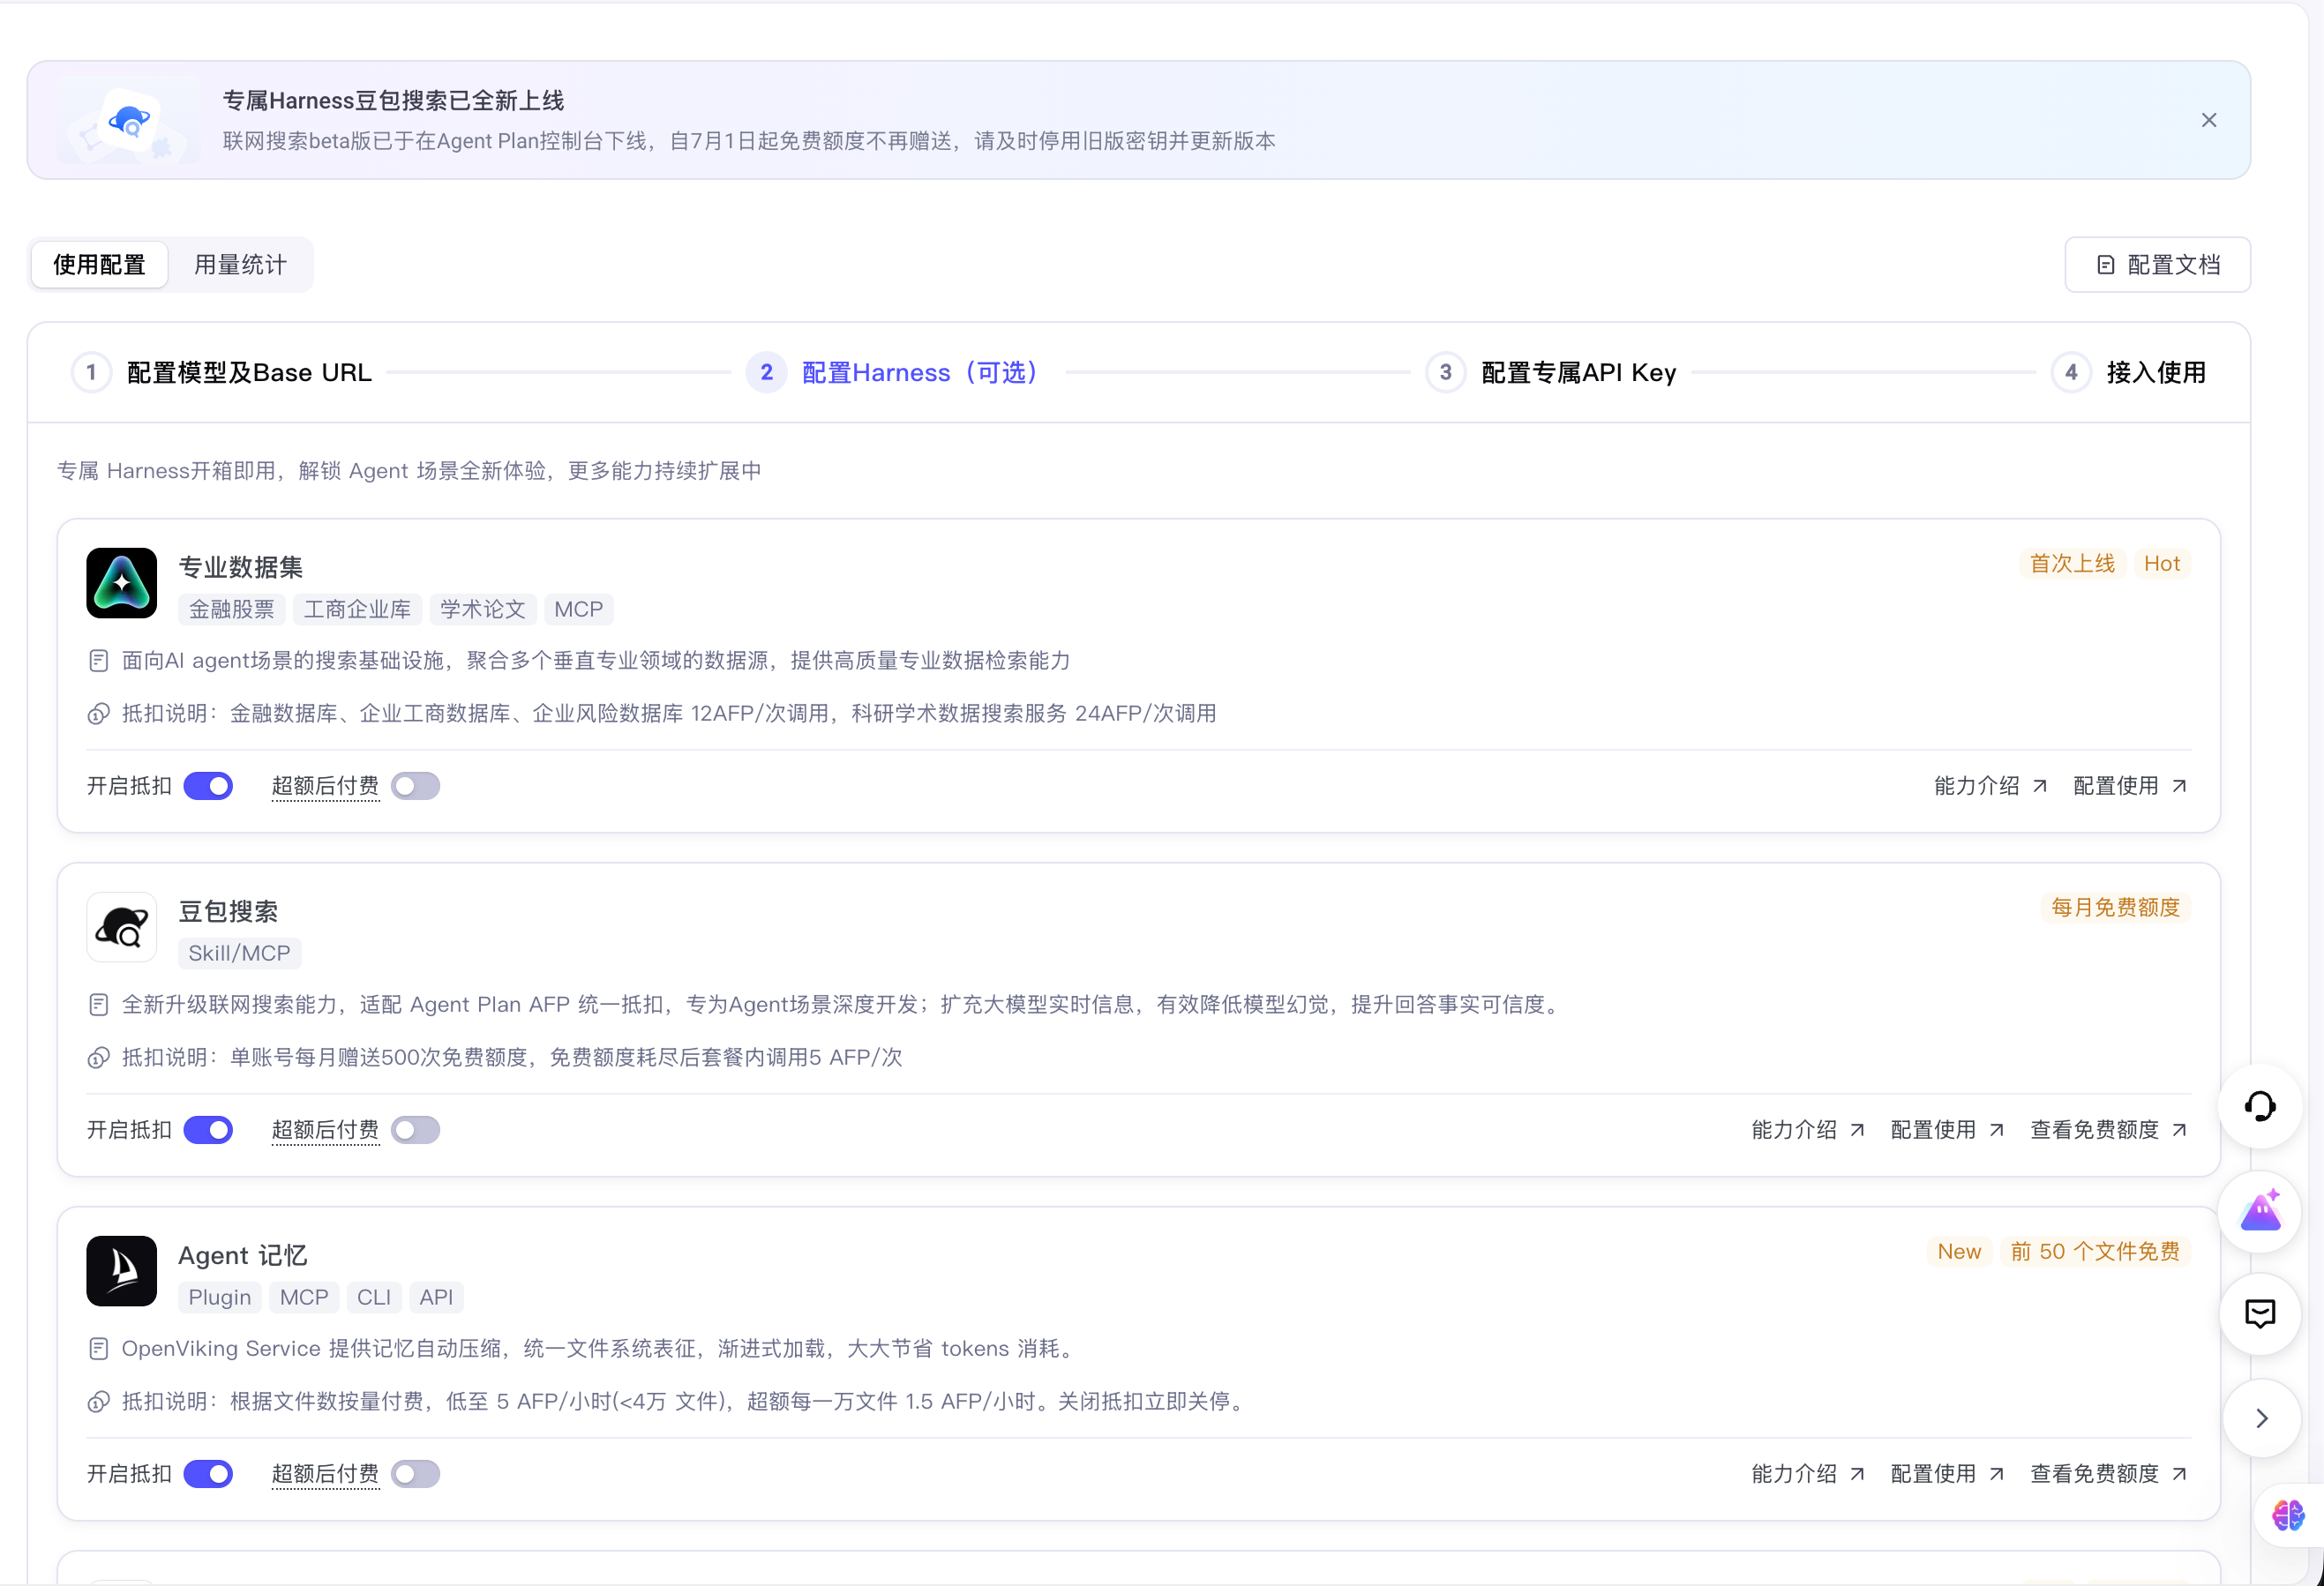The height and width of the screenshot is (1586, 2324).
Task: Open 配置使用 link for Agent 记忆
Action: 1947,1474
